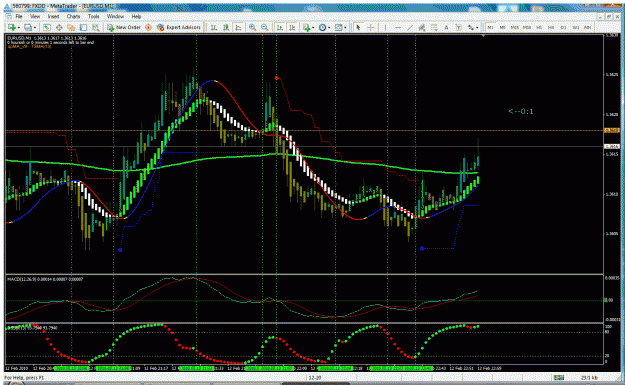Expand the Profiles dropdown arrow

tap(35, 28)
